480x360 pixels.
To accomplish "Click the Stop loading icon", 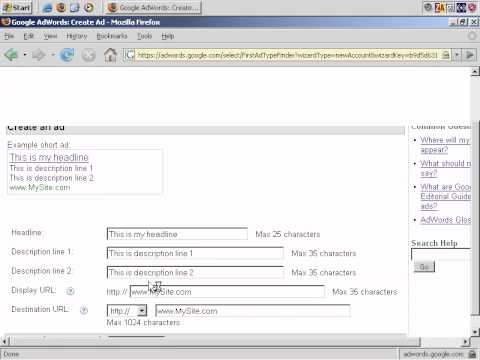I will pos(89,55).
